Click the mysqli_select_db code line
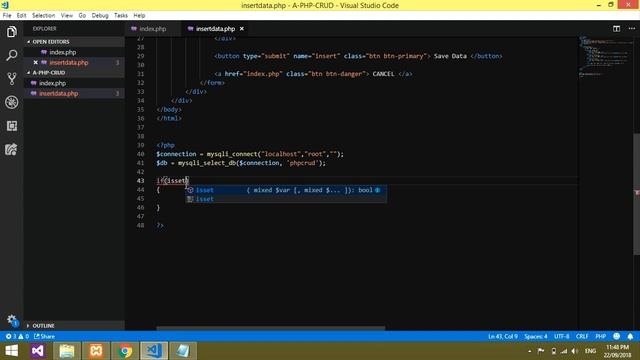The width and height of the screenshot is (640, 360). 241,163
